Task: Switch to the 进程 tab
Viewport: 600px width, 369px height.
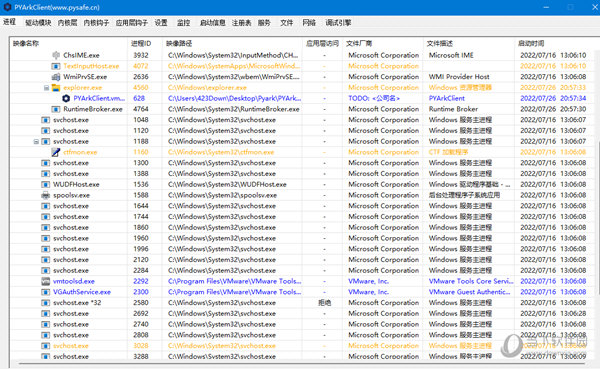Action: click(x=10, y=22)
